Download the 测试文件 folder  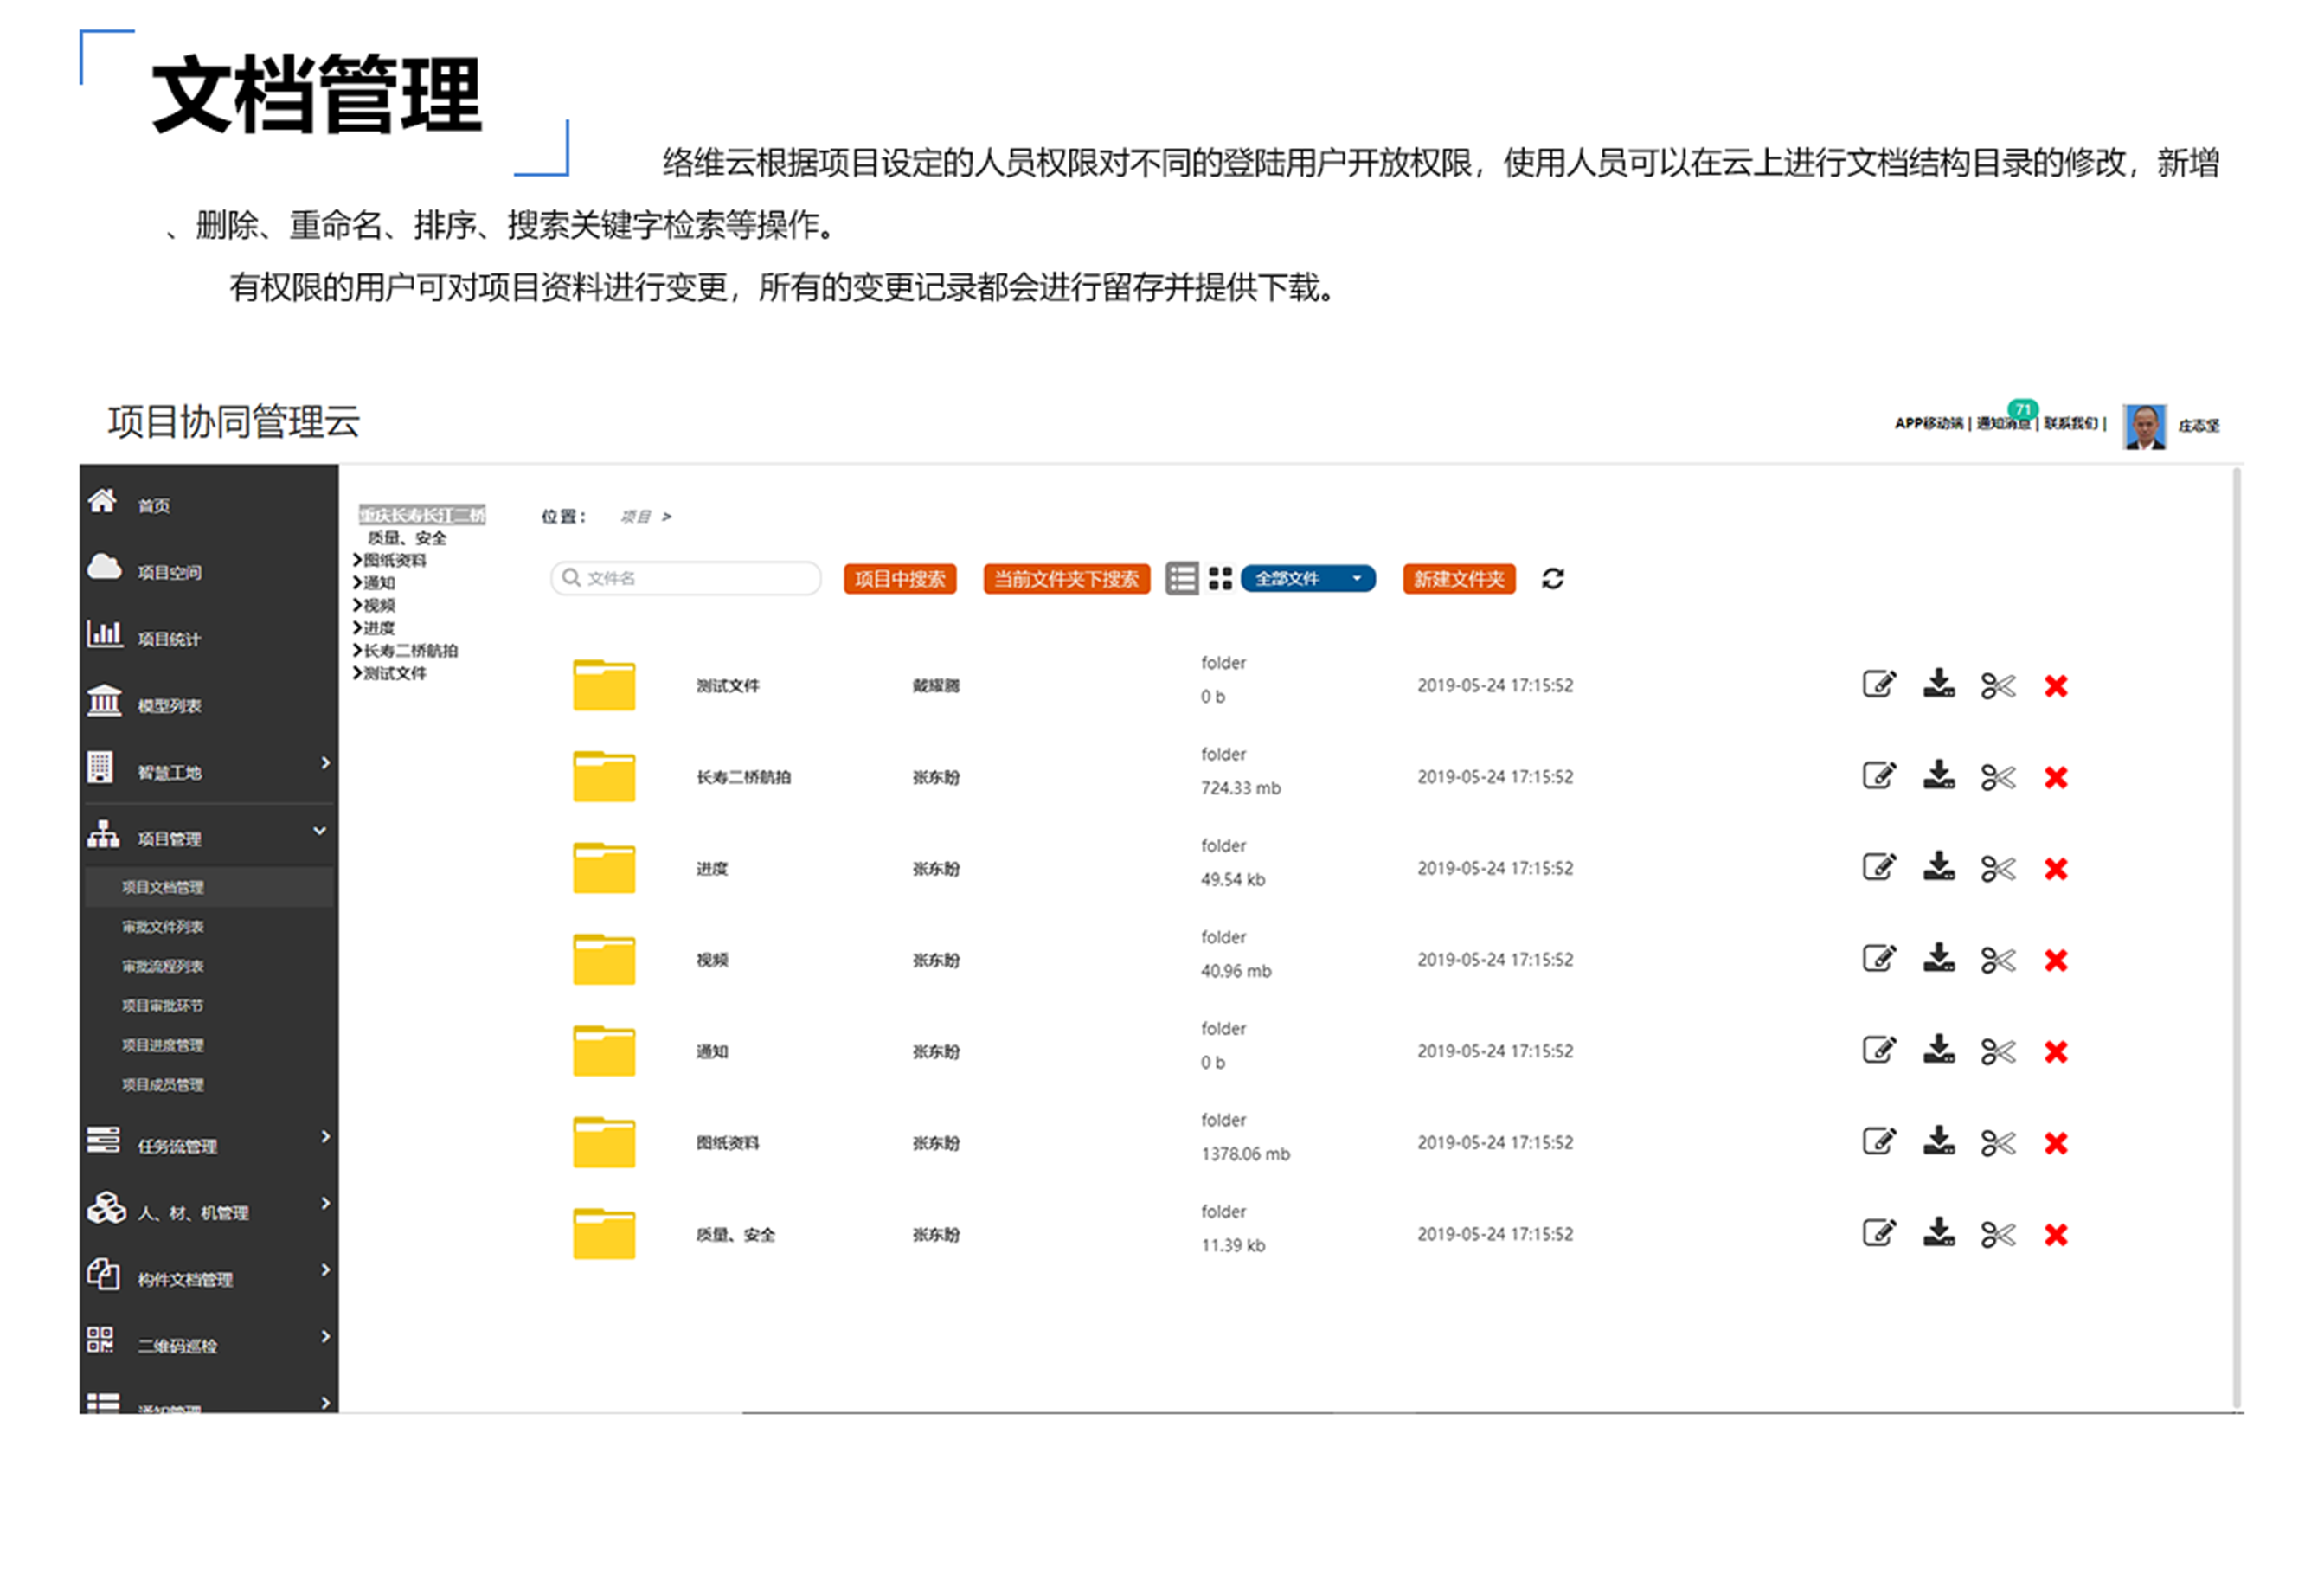[x=1938, y=685]
